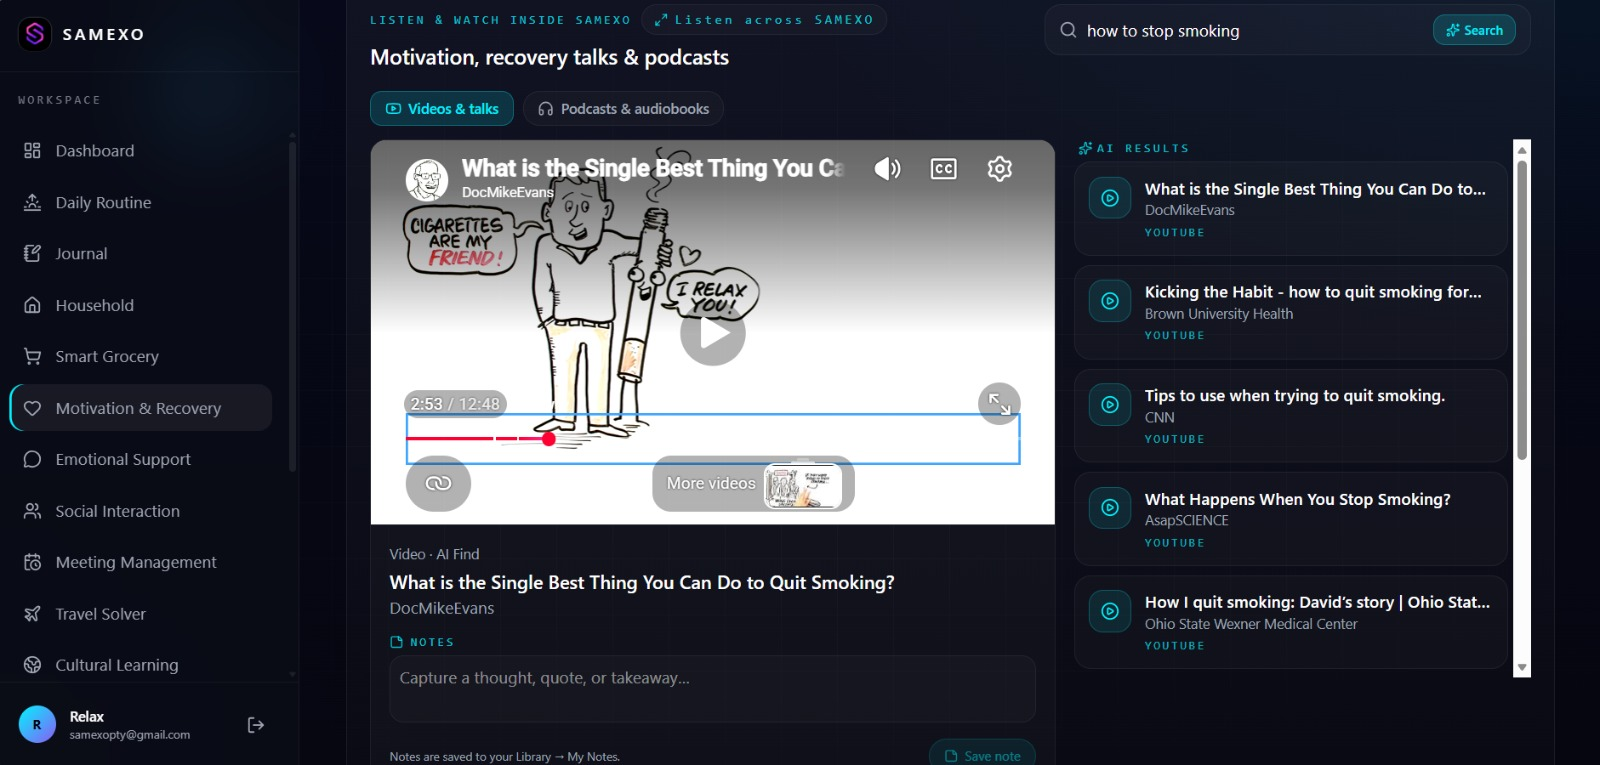Click the Meeting Management calendar icon
This screenshot has height=765, width=1600.
[x=32, y=563]
